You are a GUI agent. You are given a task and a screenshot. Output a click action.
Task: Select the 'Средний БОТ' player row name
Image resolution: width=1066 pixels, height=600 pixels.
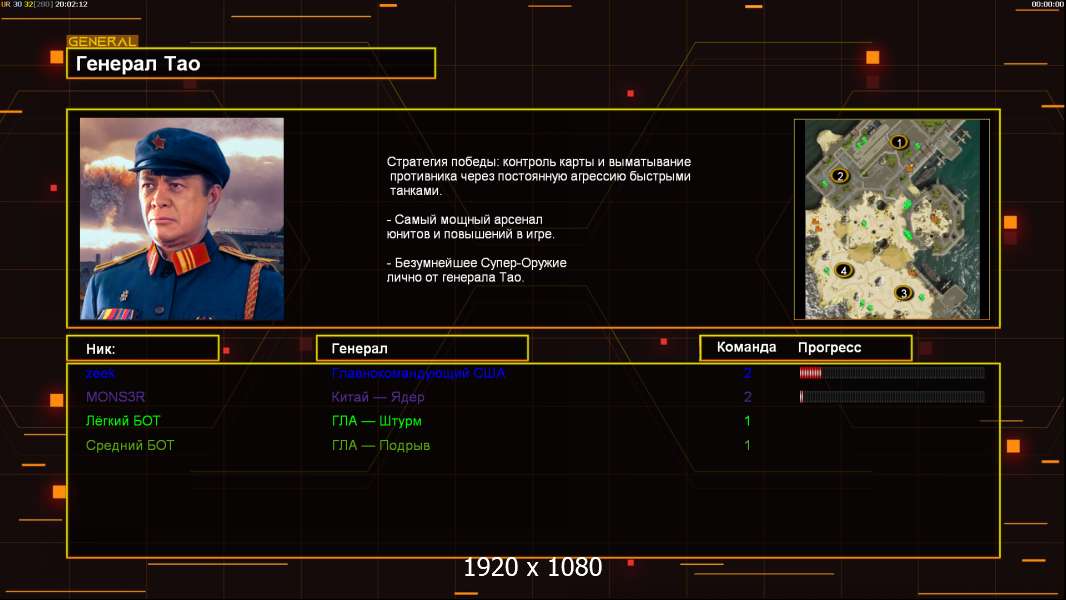[130, 446]
